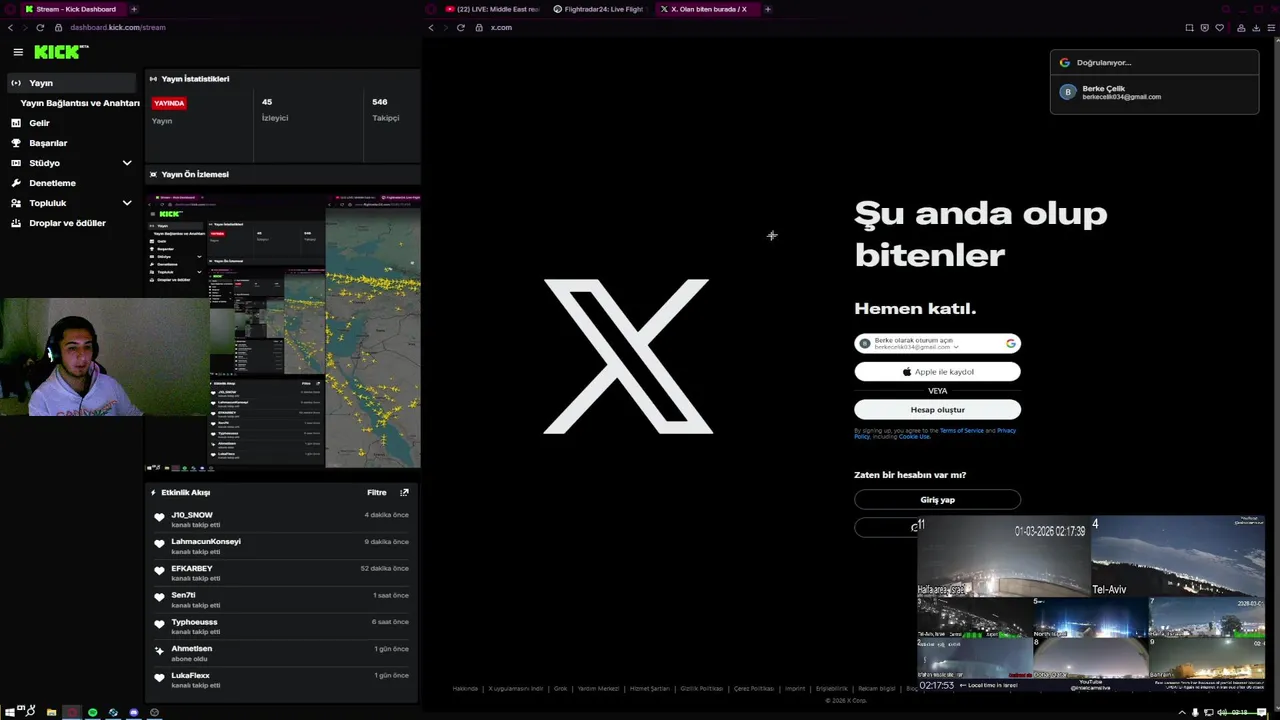Reload the Kick dashboard page

point(40,27)
